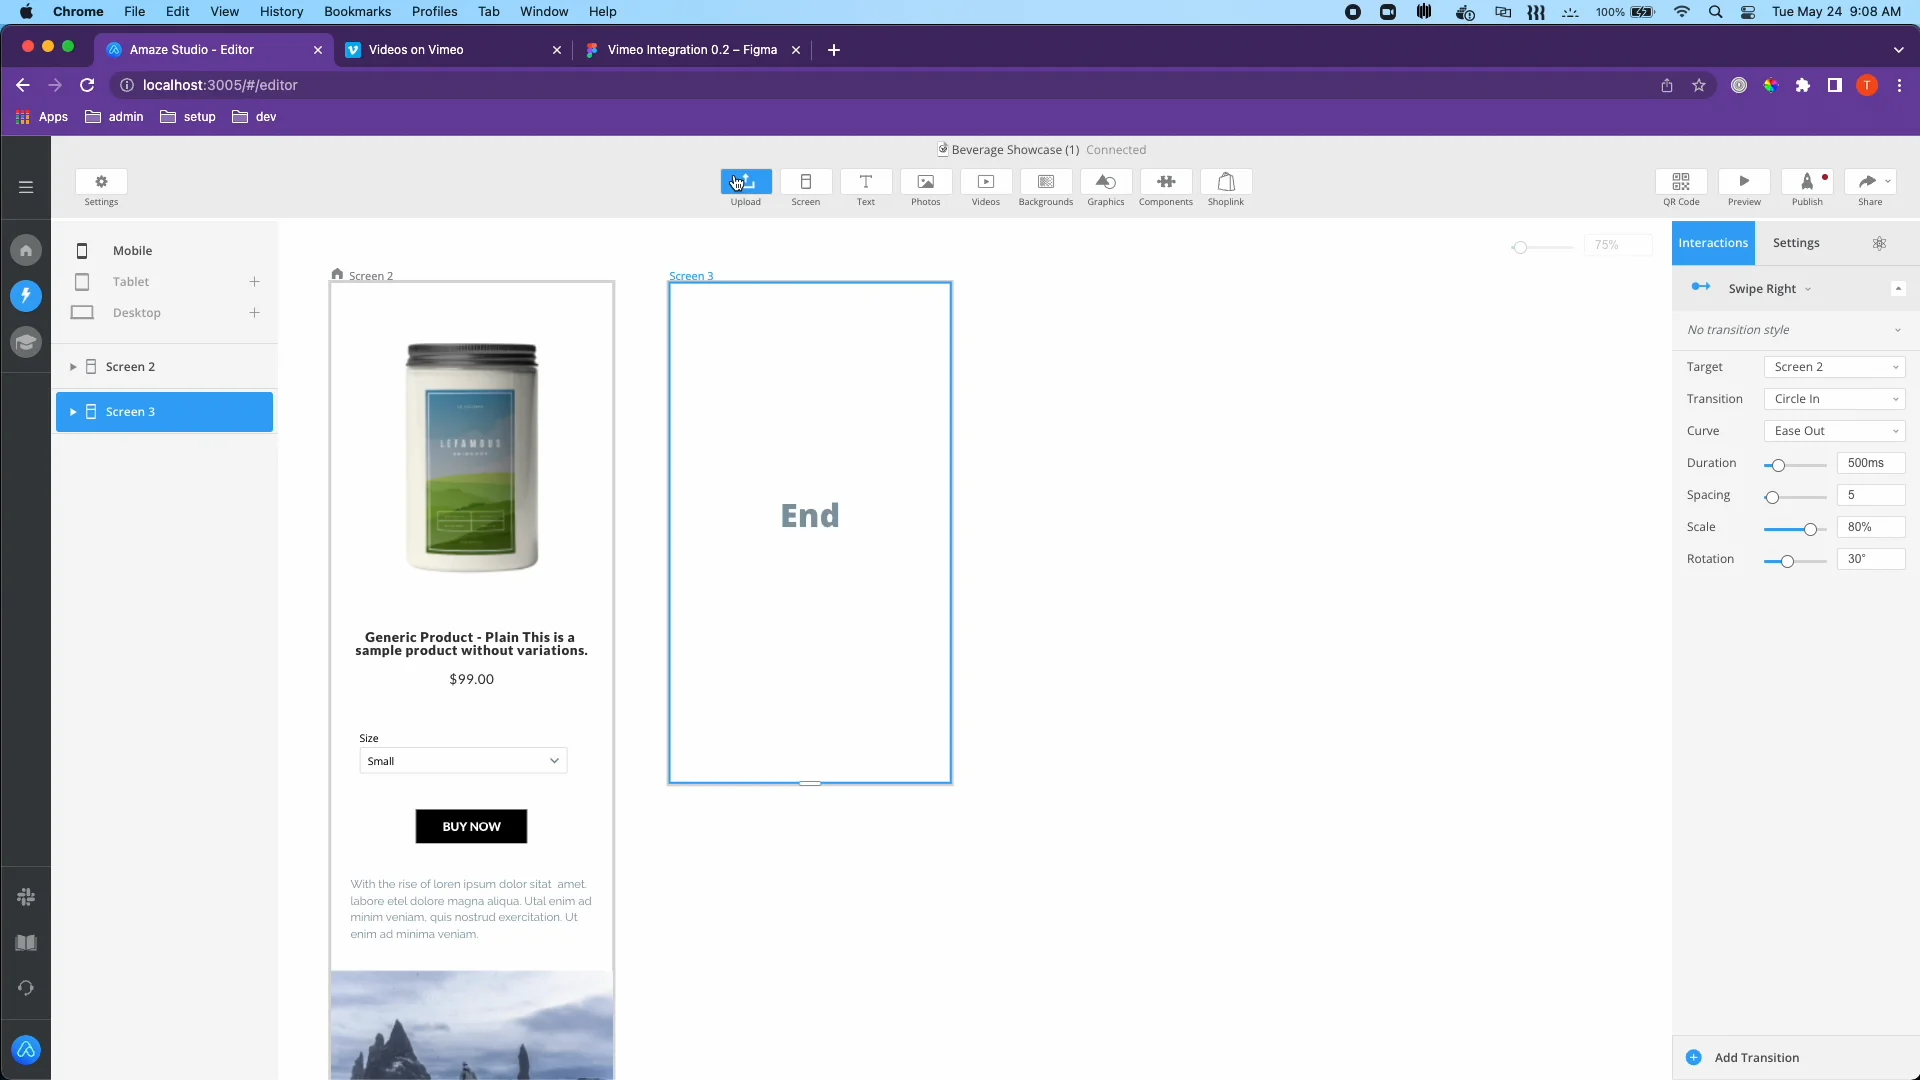This screenshot has height=1080, width=1920.
Task: Switch to the Settings tab in right panel
Action: tap(1796, 243)
